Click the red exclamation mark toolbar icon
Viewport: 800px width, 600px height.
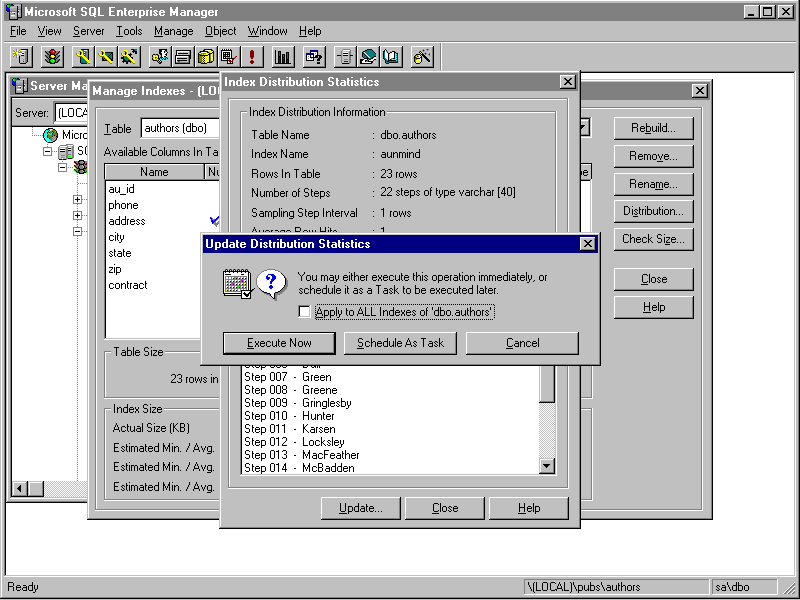[x=252, y=57]
